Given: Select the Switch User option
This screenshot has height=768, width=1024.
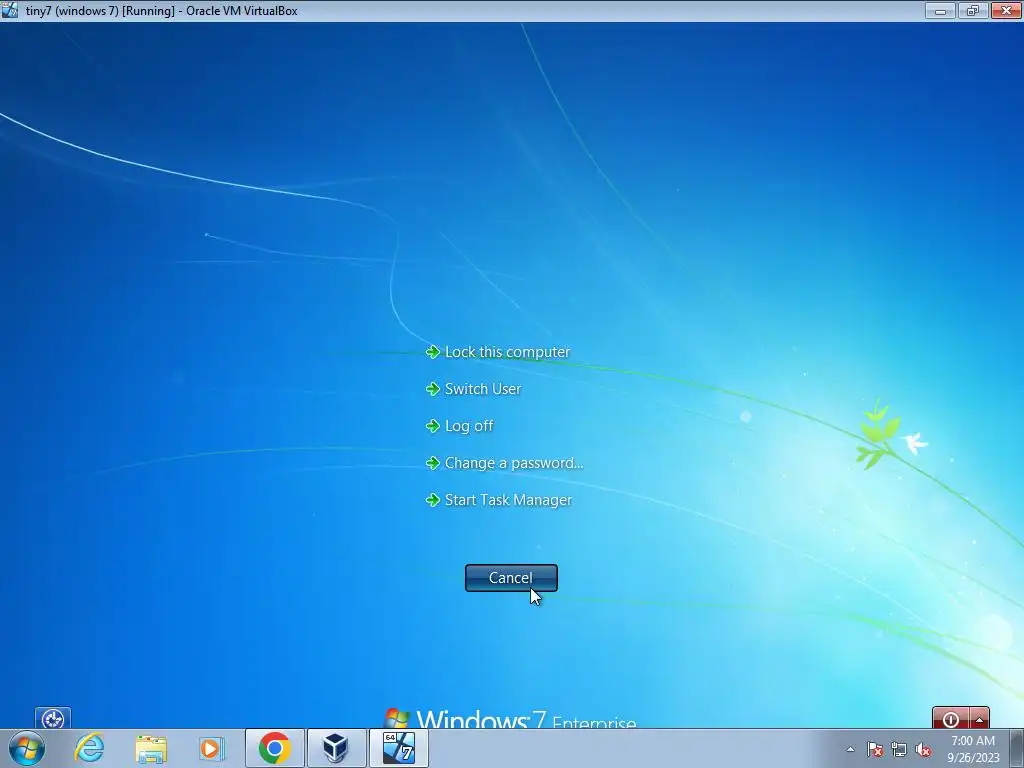Looking at the screenshot, I should [473, 389].
